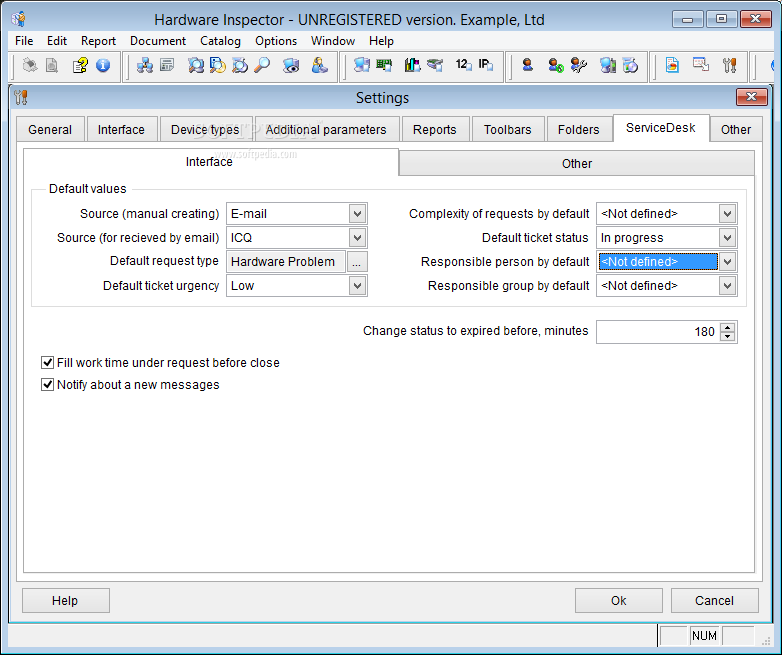Click the printer icon in the toolbar
This screenshot has height=655, width=782.
tap(30, 65)
